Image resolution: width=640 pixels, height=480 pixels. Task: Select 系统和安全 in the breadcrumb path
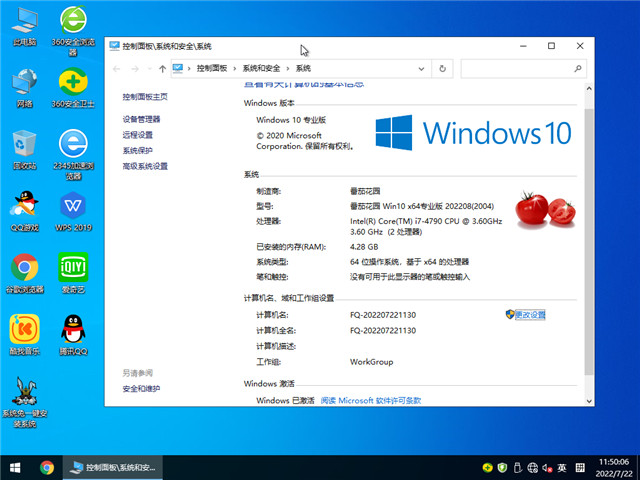pyautogui.click(x=261, y=68)
